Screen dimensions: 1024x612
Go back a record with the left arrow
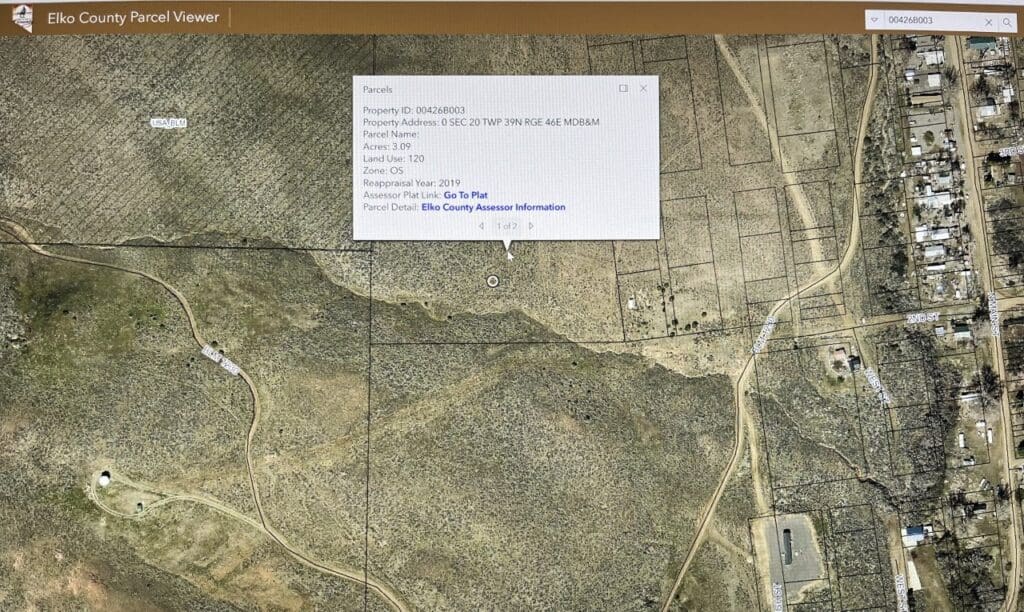(x=482, y=225)
